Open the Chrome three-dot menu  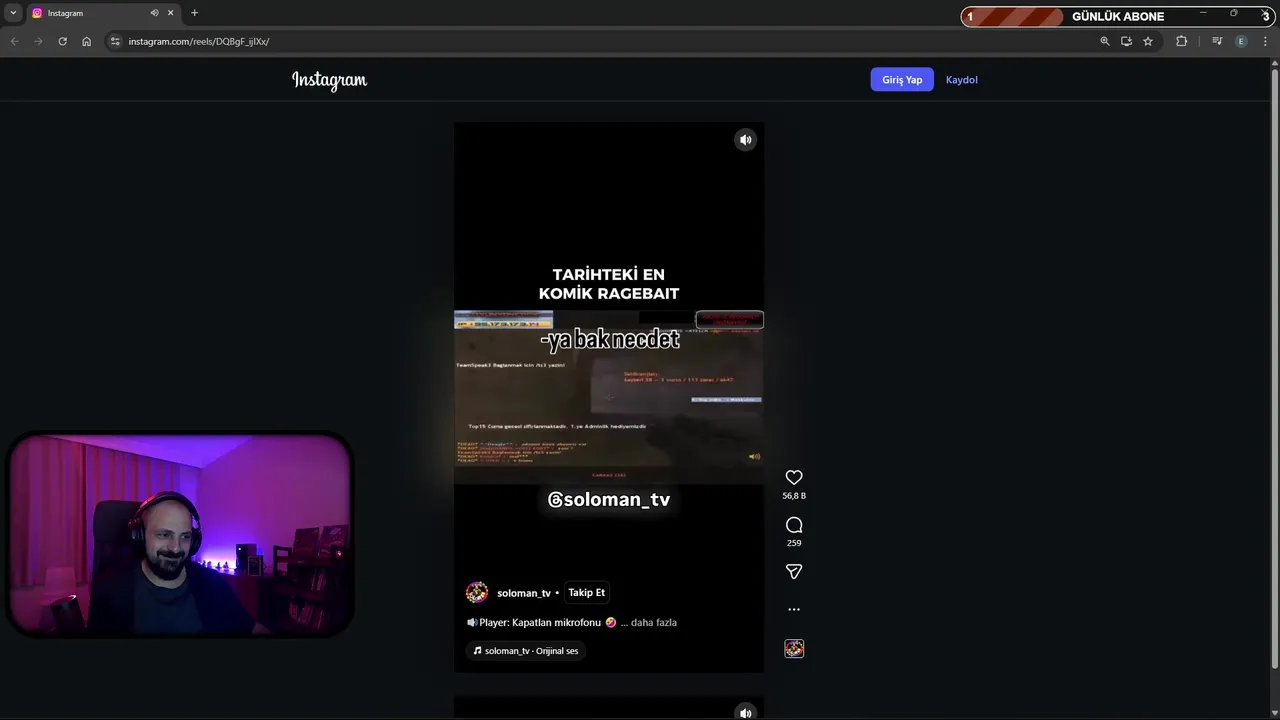point(1266,41)
